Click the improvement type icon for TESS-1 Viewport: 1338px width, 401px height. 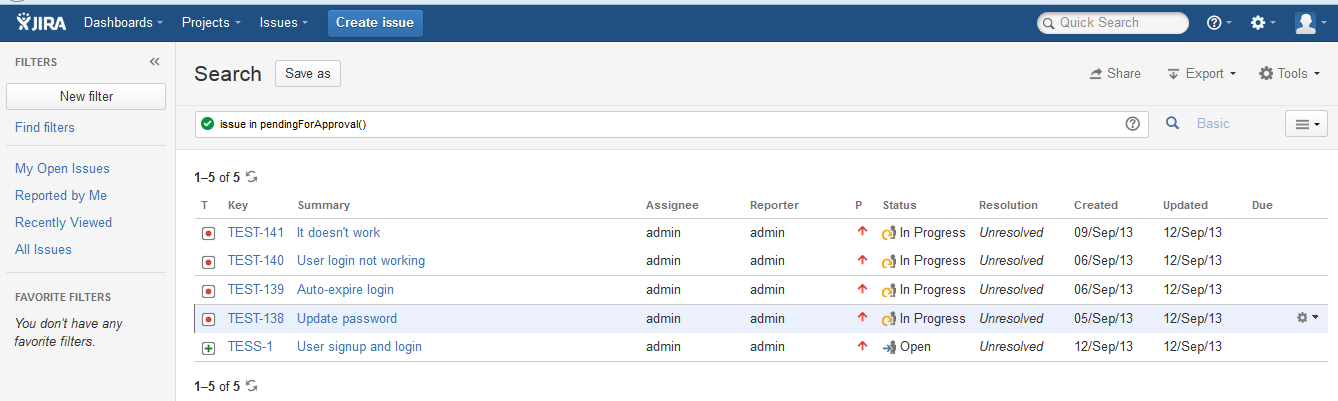[208, 348]
